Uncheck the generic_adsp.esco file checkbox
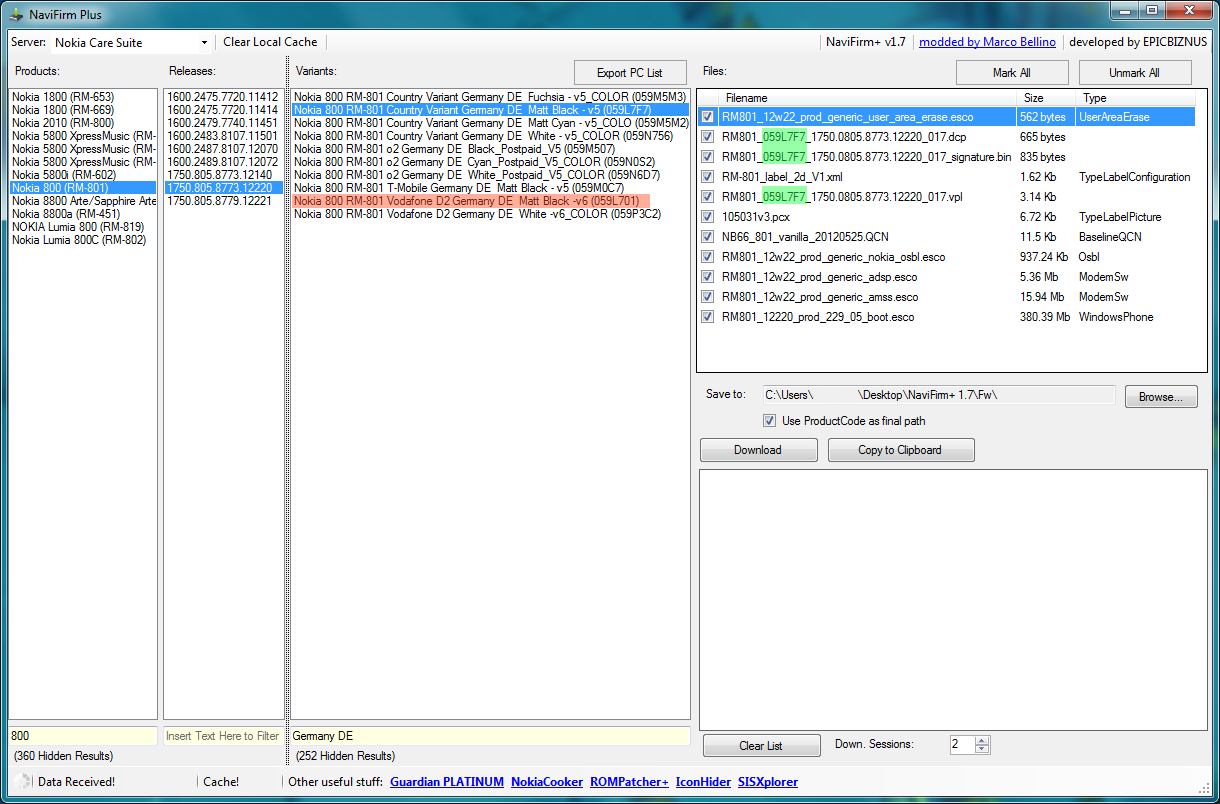 tap(708, 277)
